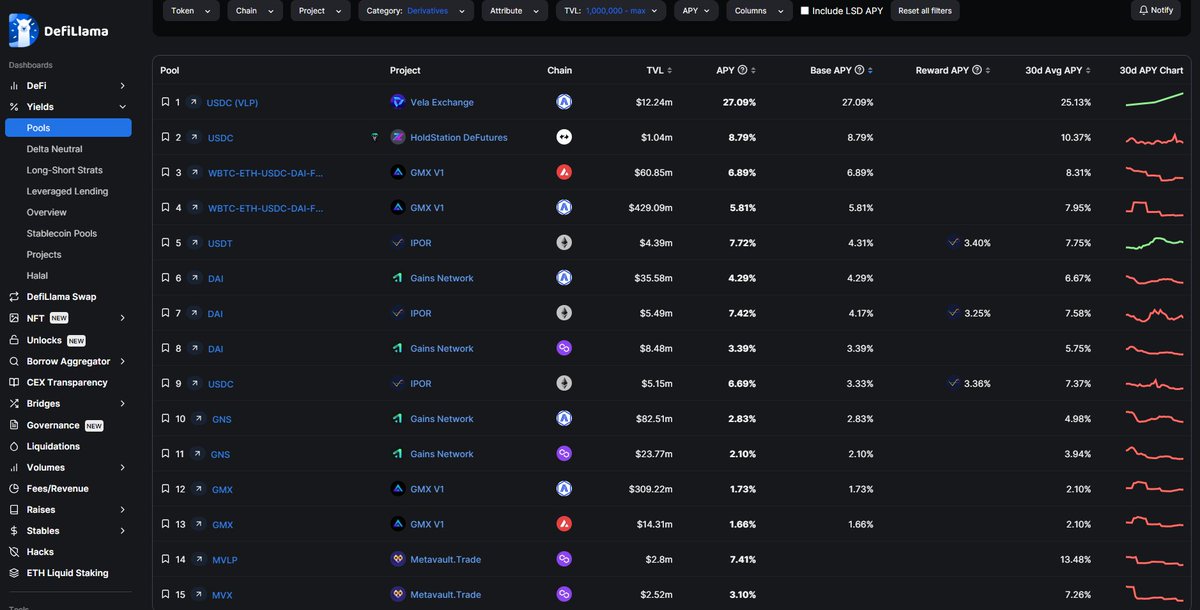Click the DefiLlama logo
The height and width of the screenshot is (610, 1200).
tap(58, 31)
